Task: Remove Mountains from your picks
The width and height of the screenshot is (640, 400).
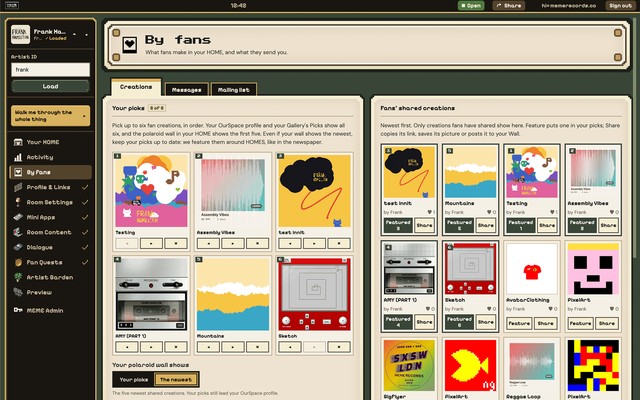Action: (x=257, y=347)
